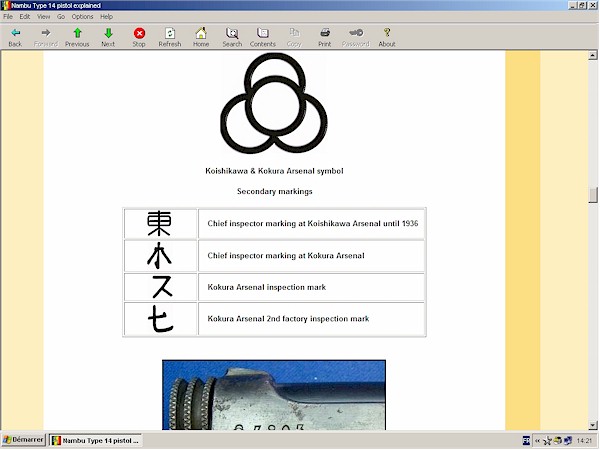Open the File menu
Viewport: 600px width, 450px height.
point(8,17)
